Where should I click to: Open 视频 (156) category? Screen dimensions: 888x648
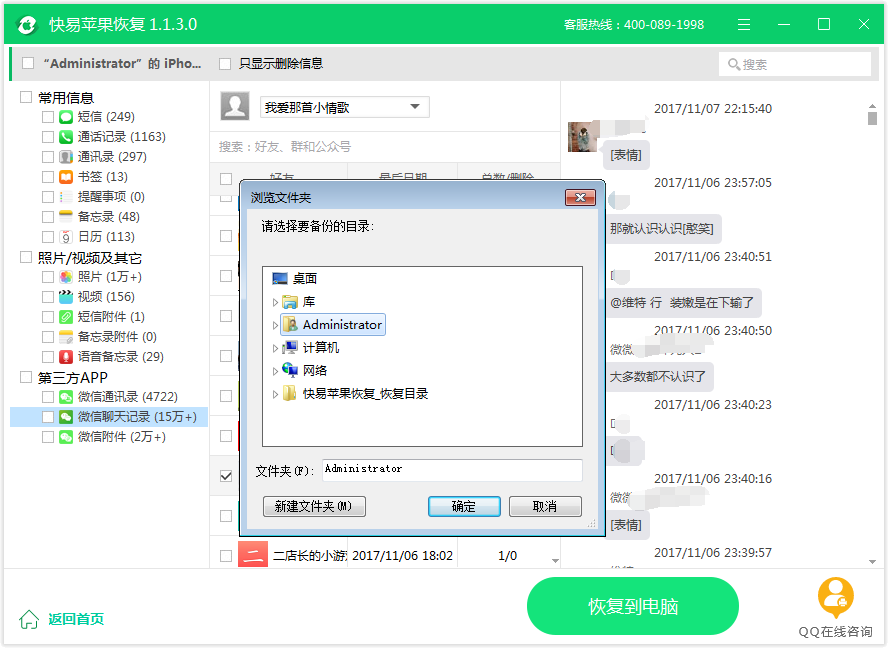(106, 297)
